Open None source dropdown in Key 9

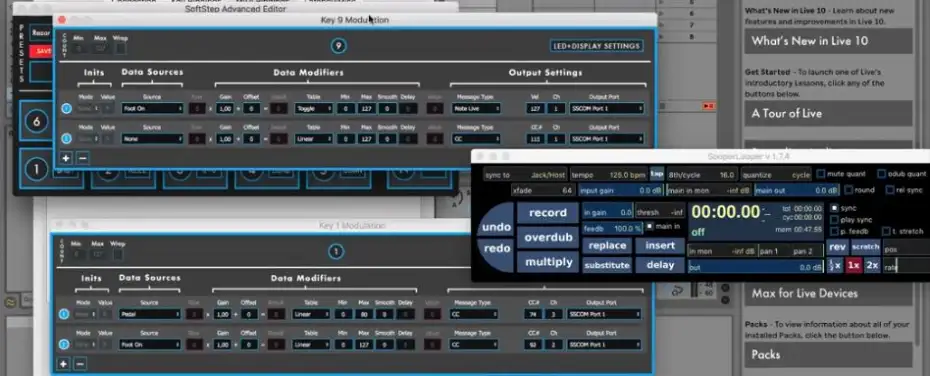coord(152,139)
